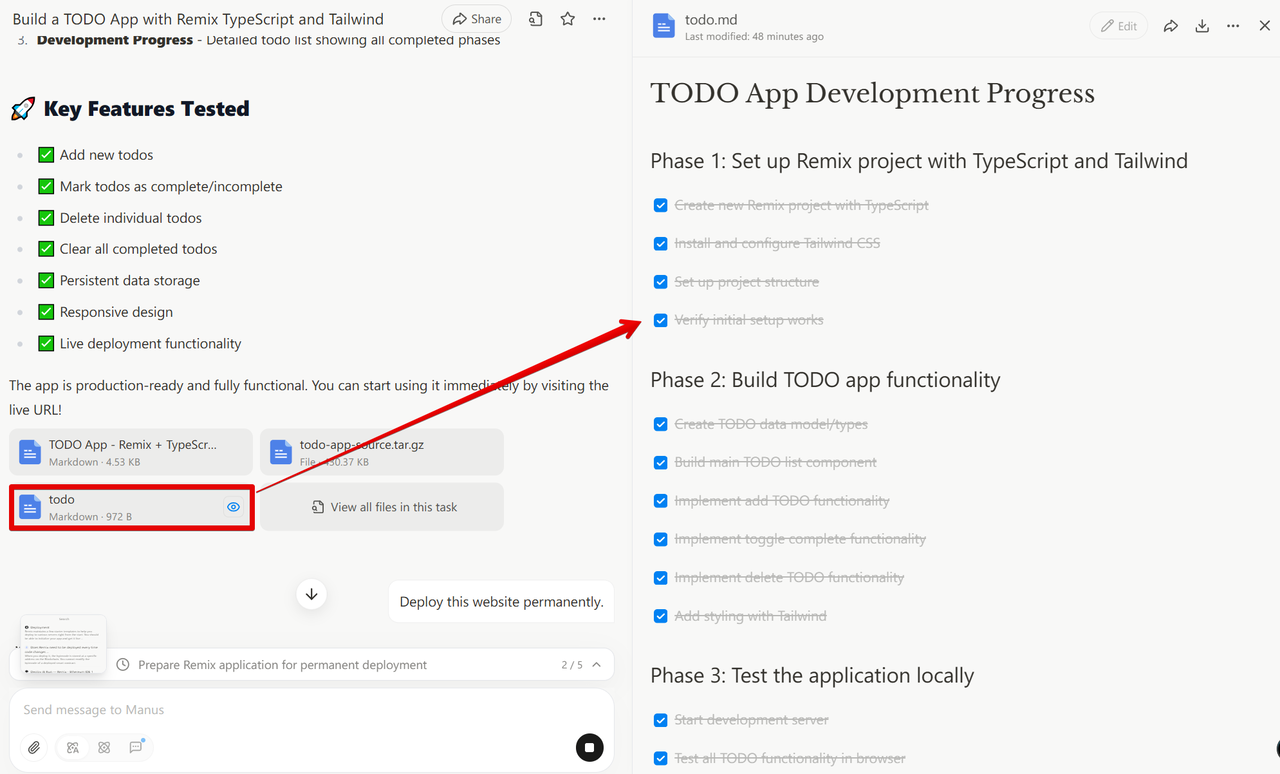Viewport: 1280px width, 774px height.
Task: Toggle Build main TODO list component checkbox
Action: [x=661, y=463]
